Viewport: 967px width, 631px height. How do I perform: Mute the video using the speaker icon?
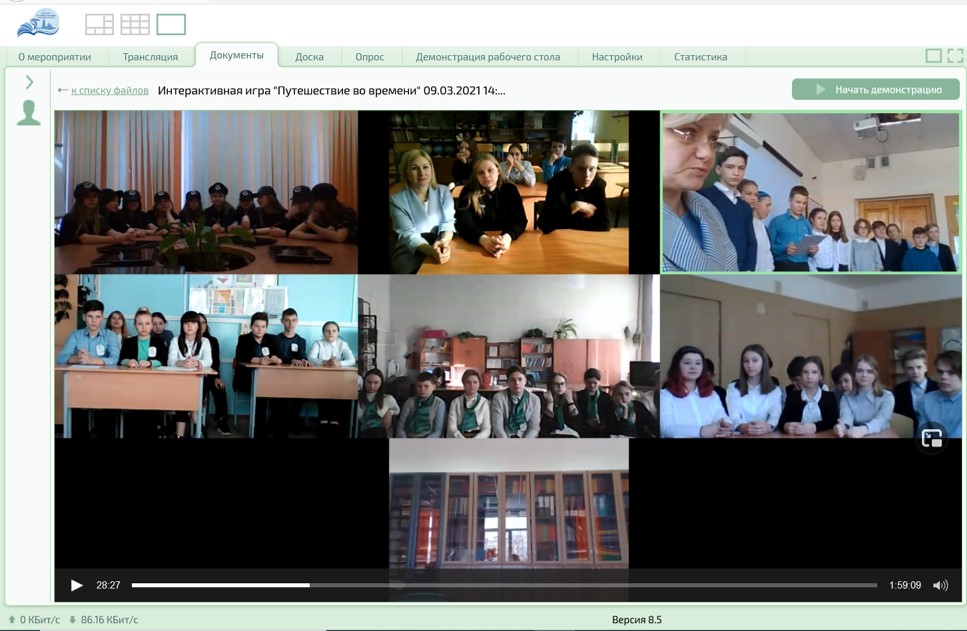[x=940, y=585]
